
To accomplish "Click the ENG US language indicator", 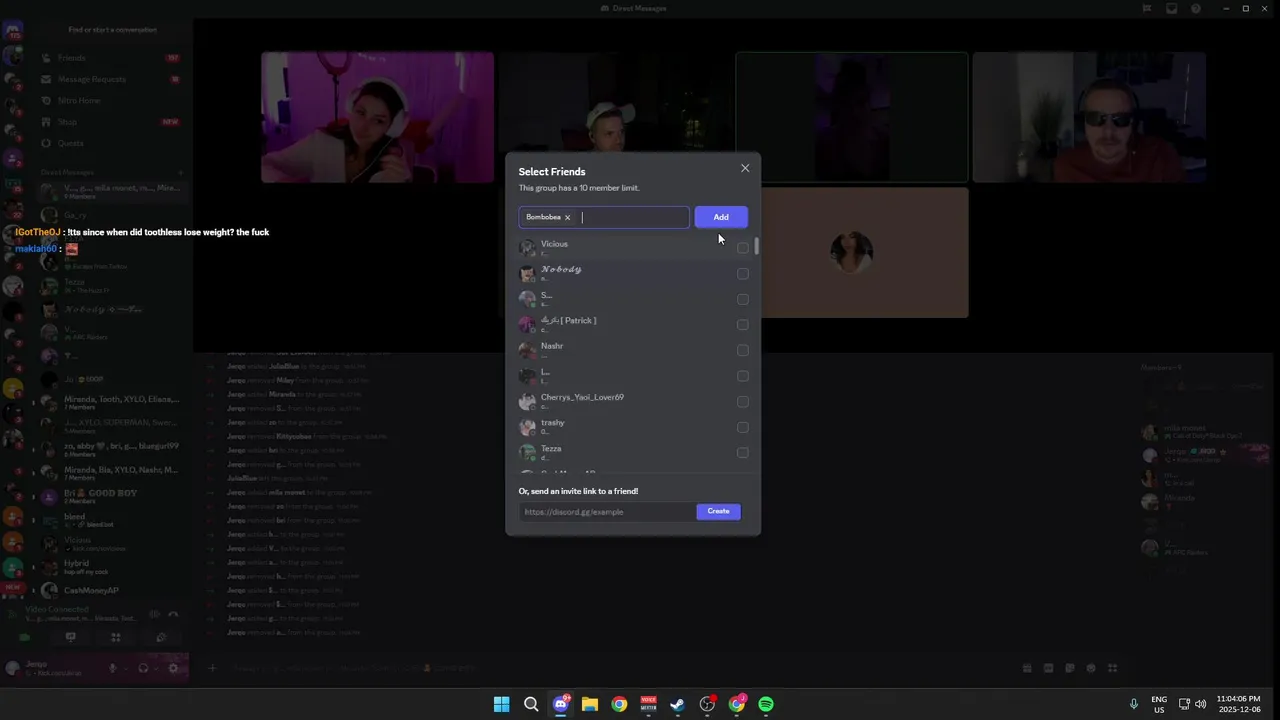I will (1159, 704).
